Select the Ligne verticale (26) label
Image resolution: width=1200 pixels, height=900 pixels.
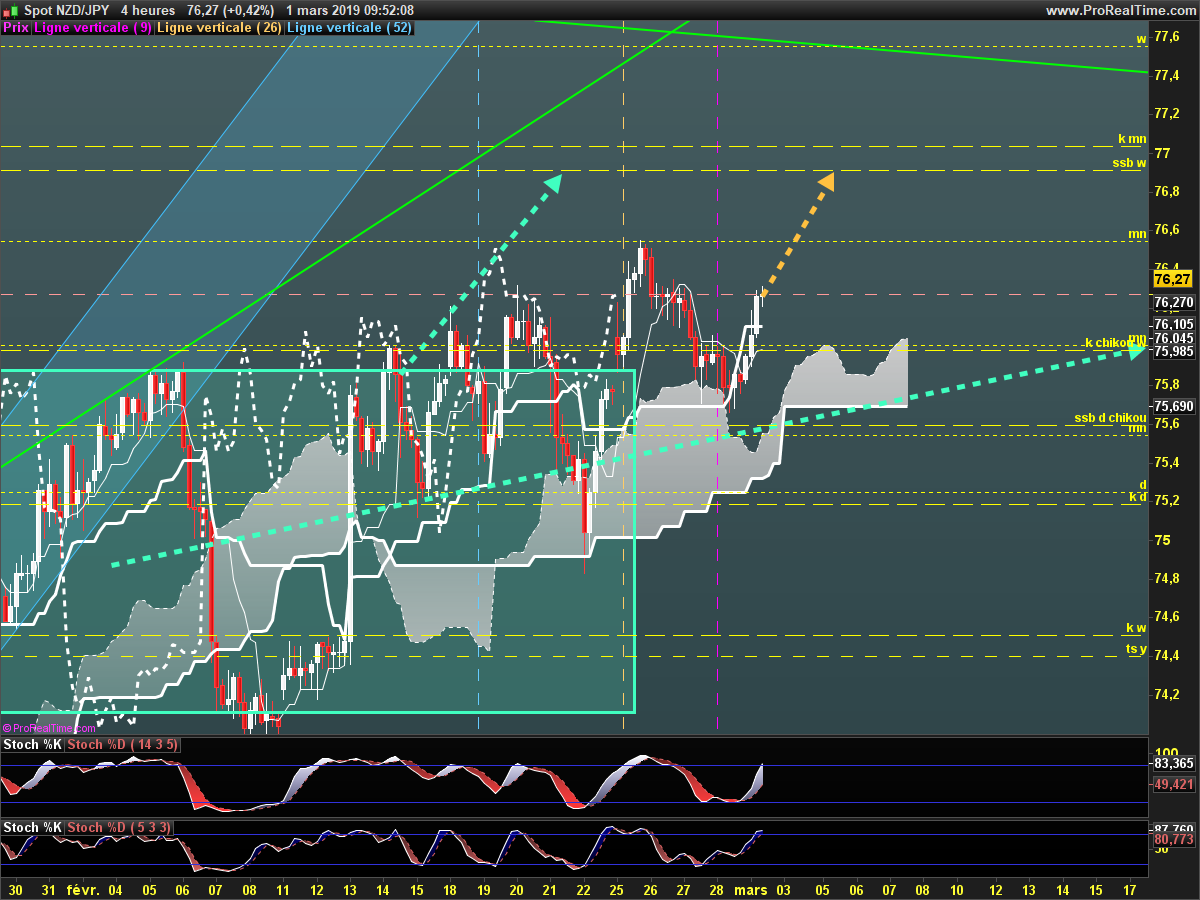pyautogui.click(x=219, y=28)
